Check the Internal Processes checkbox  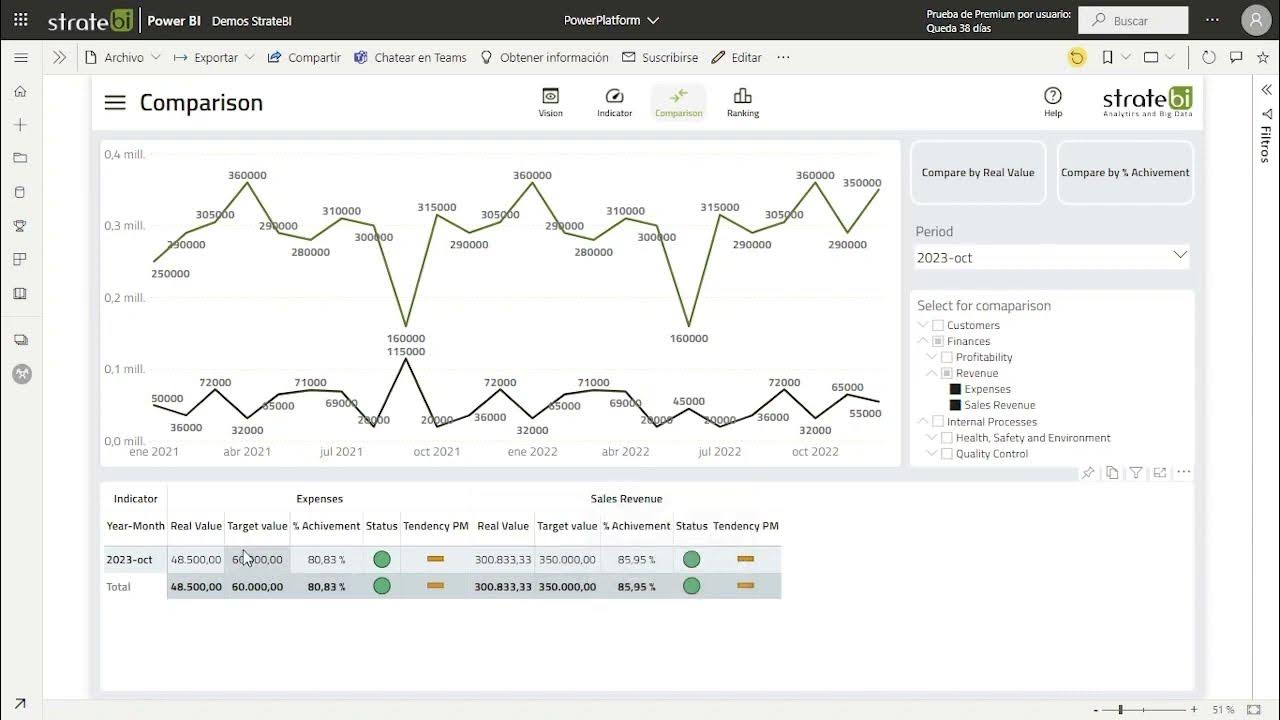(938, 421)
